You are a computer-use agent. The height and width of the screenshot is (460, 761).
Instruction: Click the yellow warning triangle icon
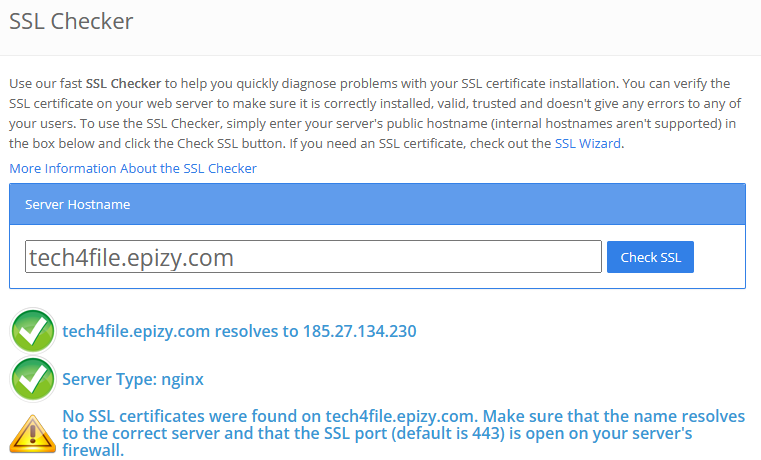32,434
